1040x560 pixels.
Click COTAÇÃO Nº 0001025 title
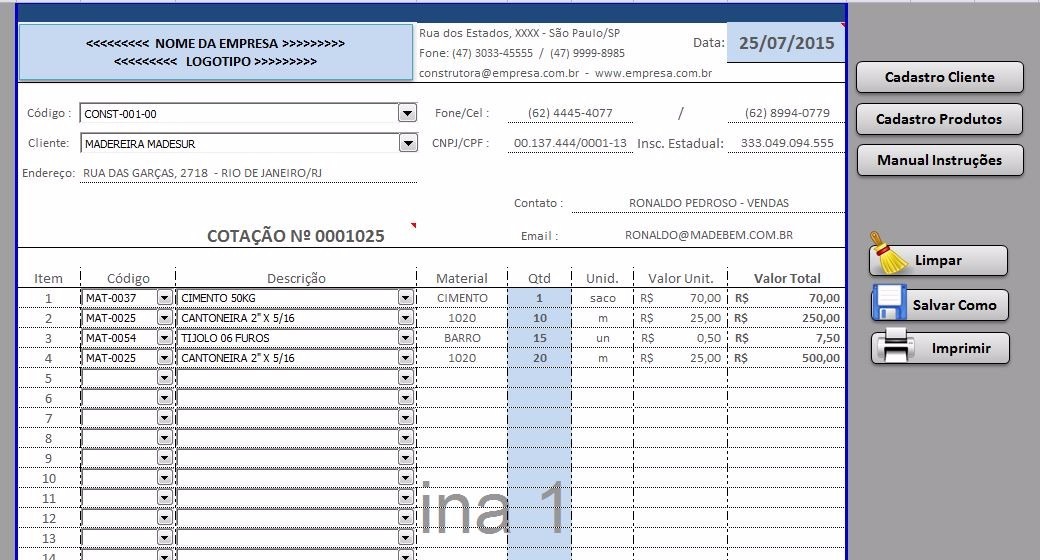point(296,236)
